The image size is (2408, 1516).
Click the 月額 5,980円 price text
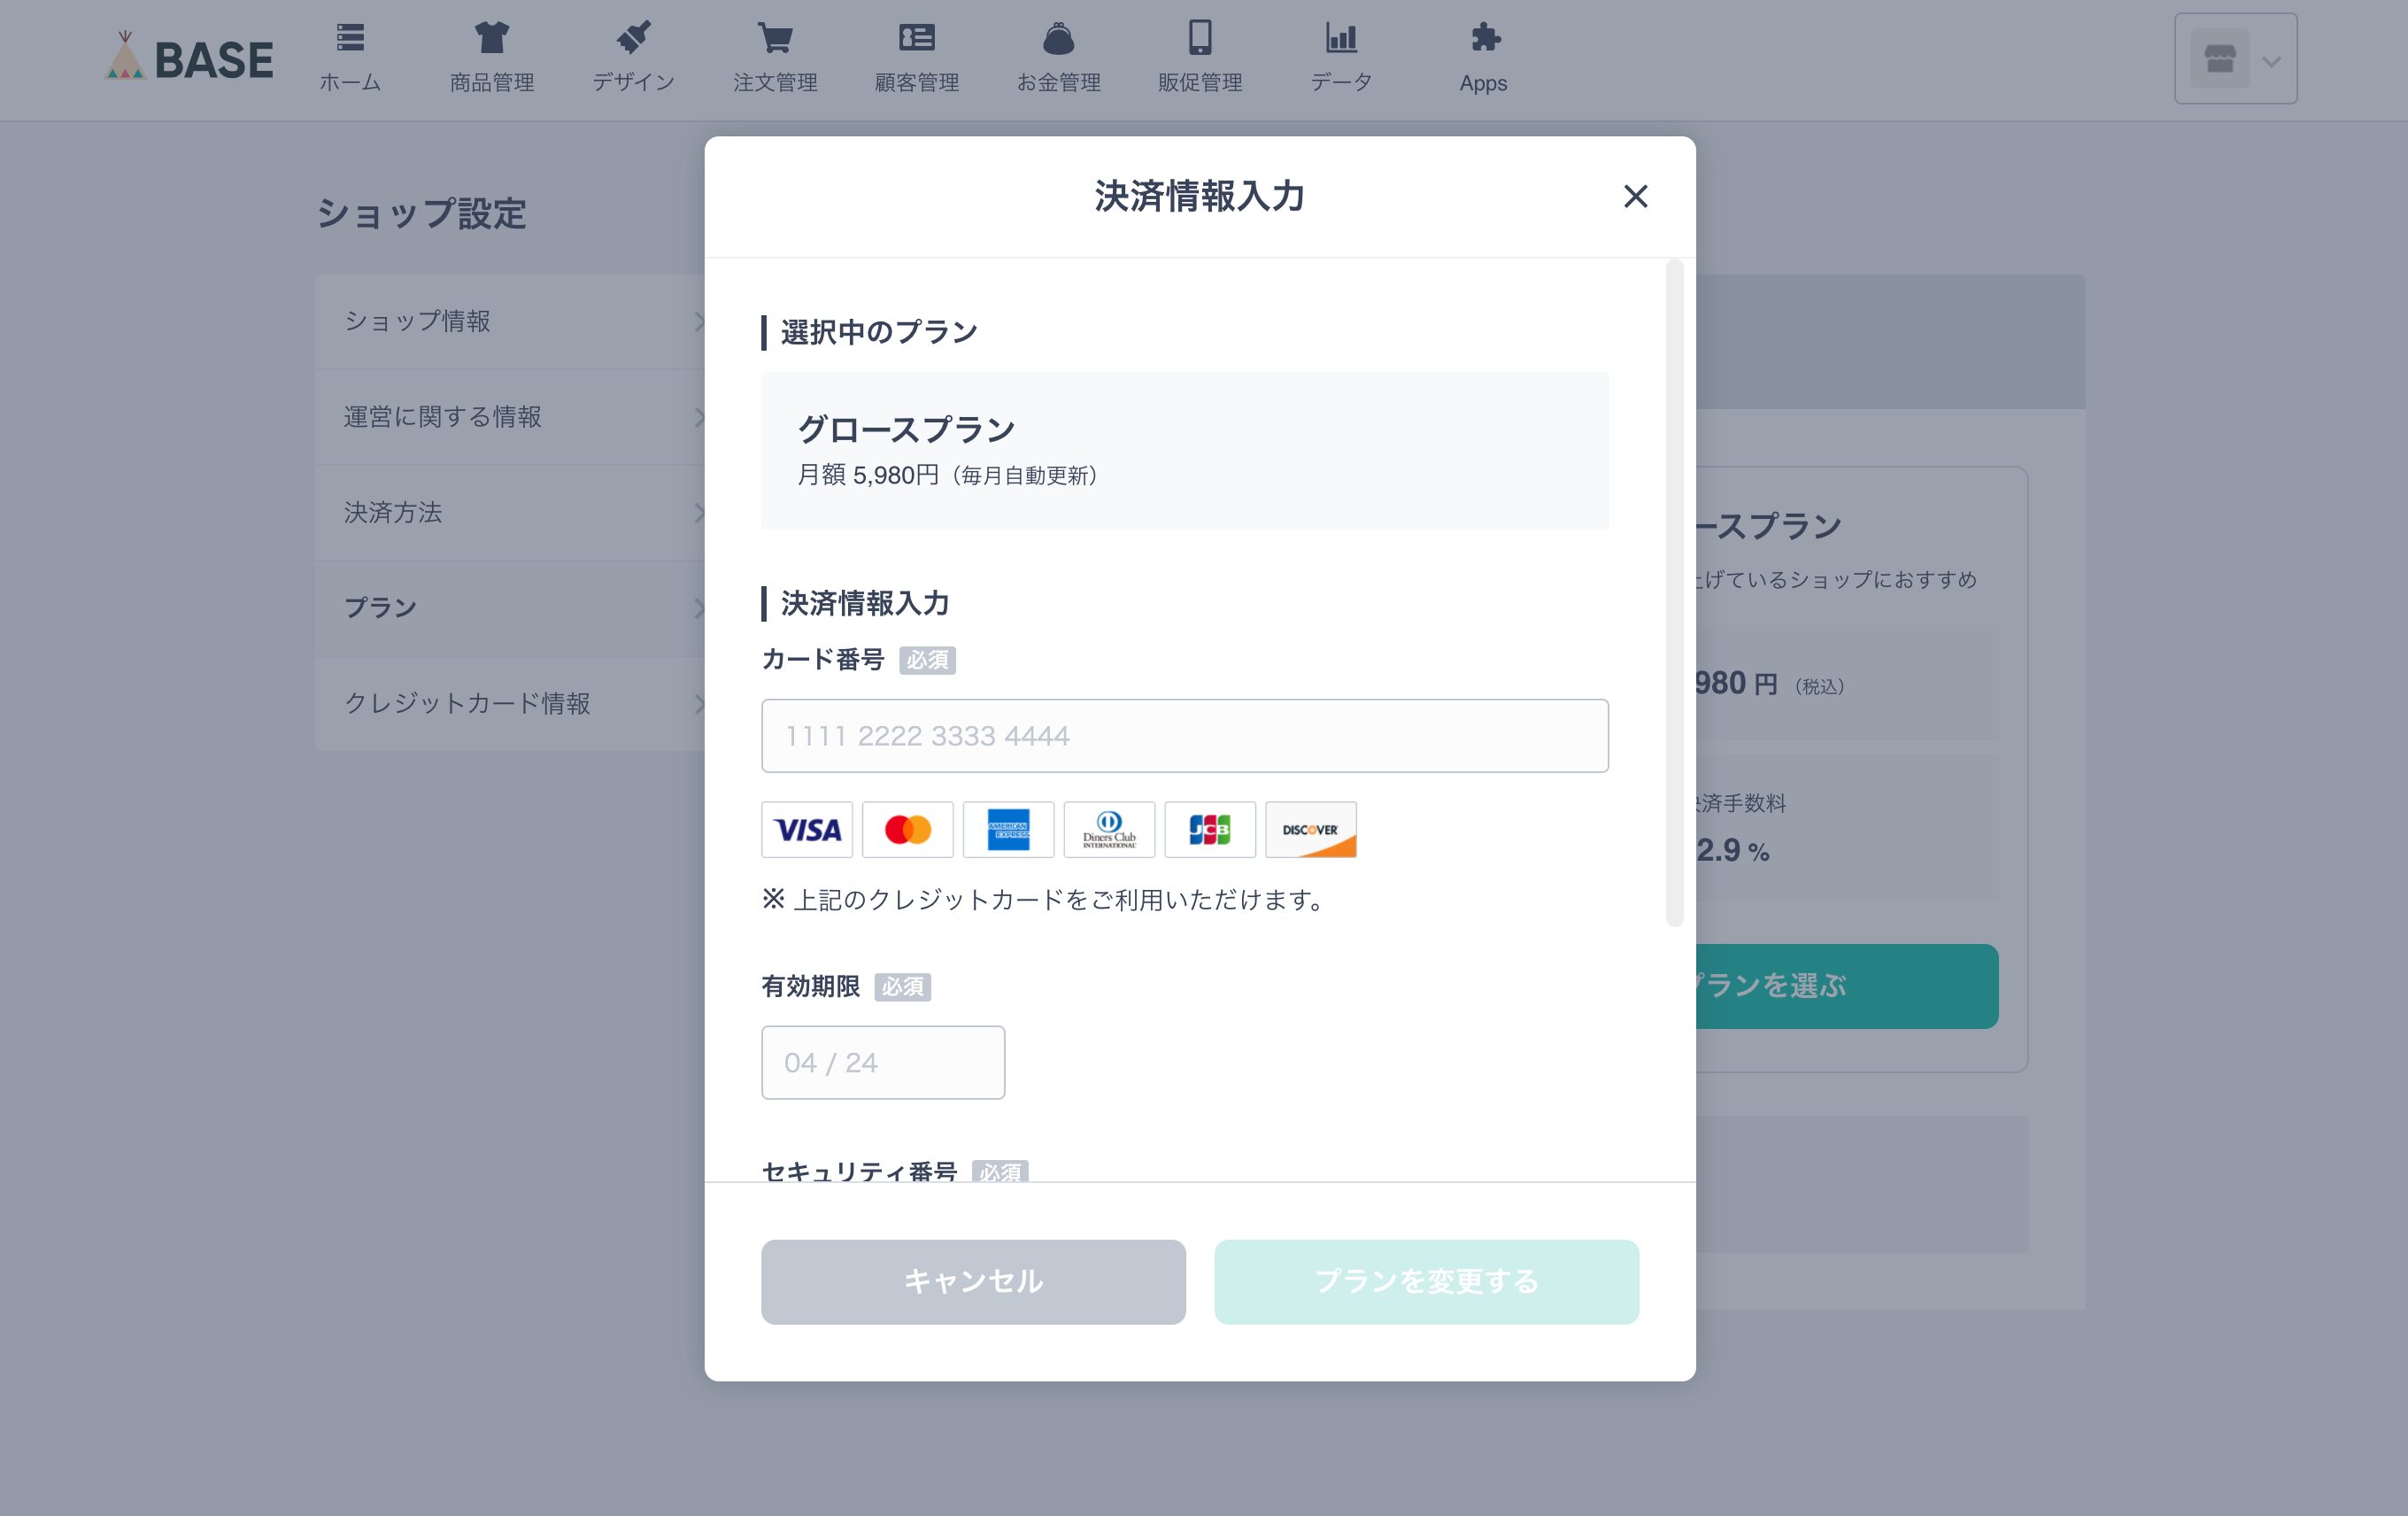tap(868, 475)
